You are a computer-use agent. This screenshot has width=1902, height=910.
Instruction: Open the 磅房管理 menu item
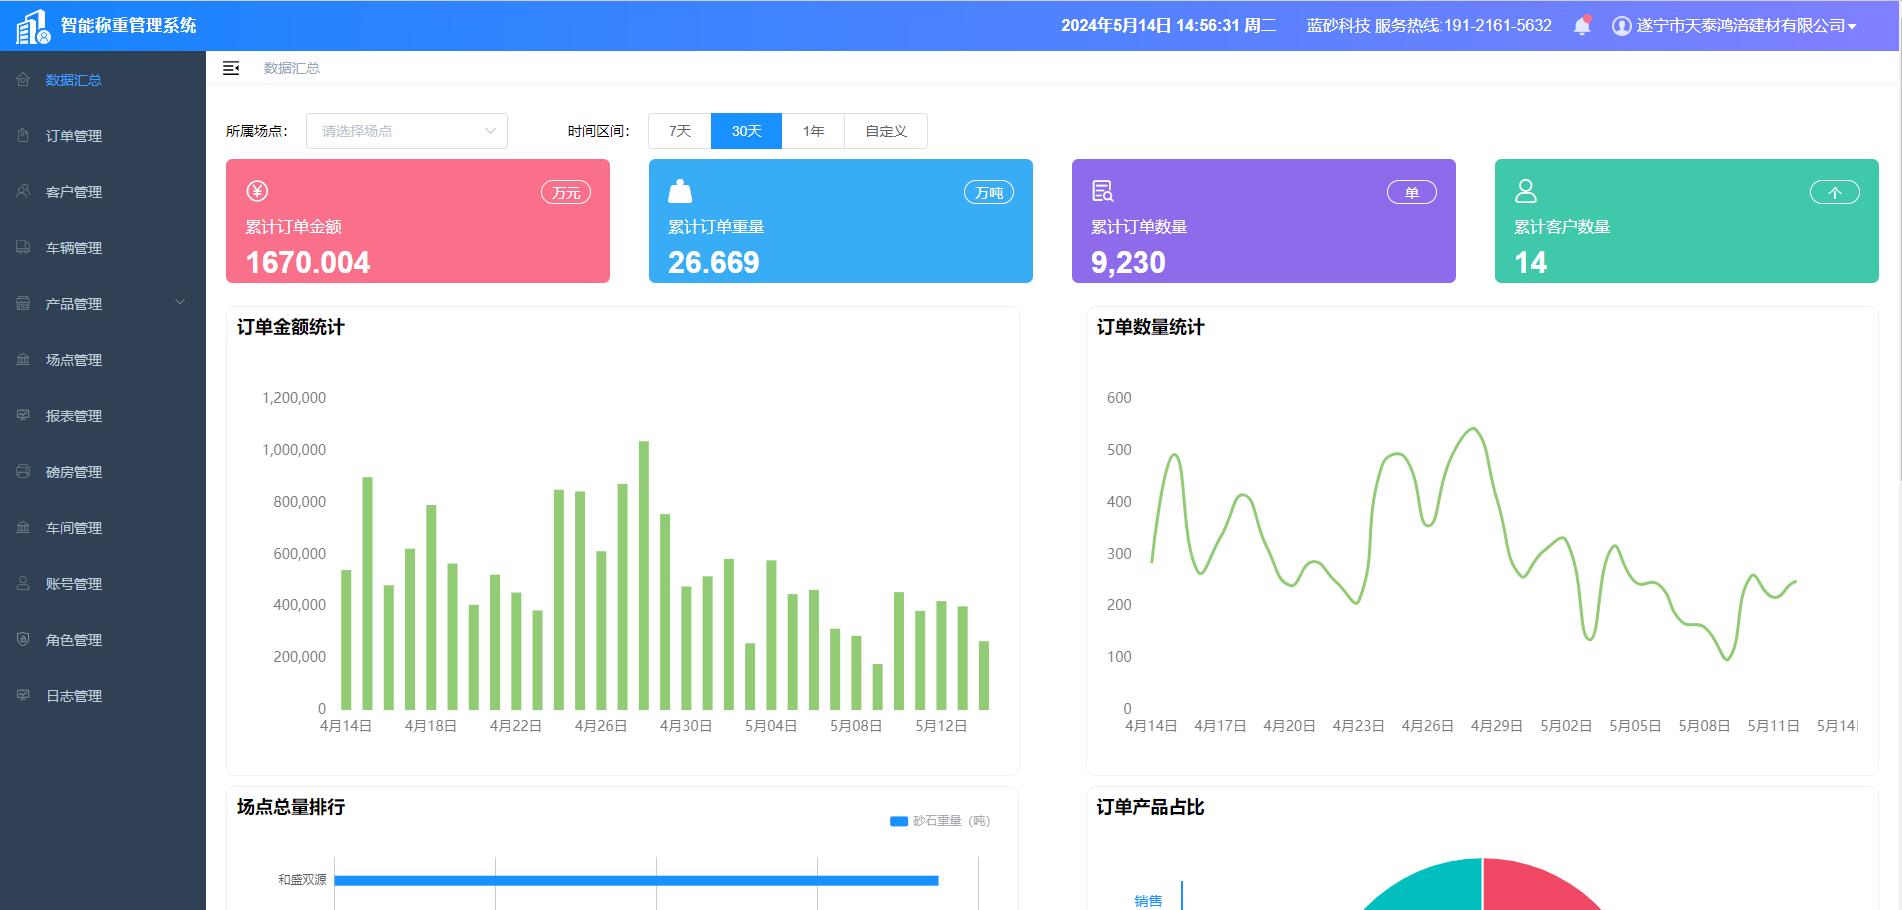pos(103,471)
